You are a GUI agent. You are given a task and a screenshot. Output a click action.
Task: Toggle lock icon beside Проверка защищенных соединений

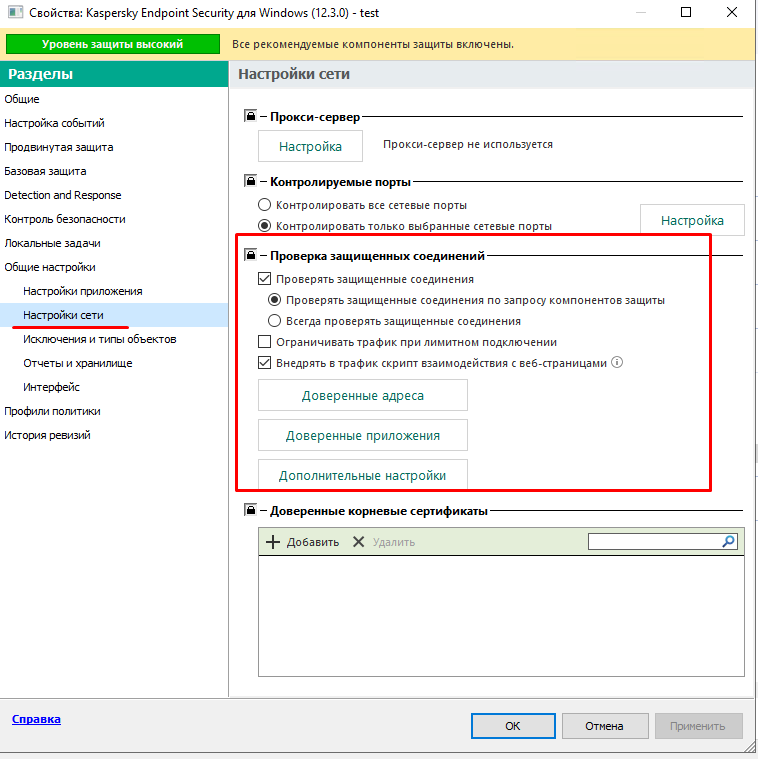[250, 255]
